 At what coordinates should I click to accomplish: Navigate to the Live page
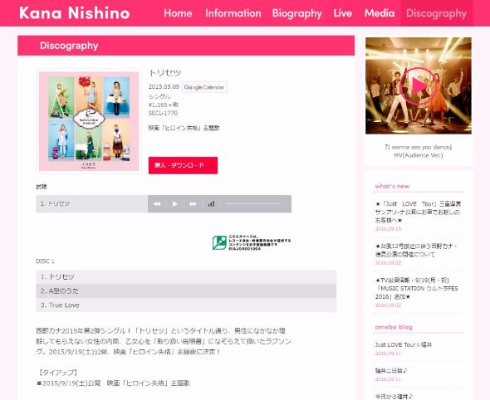(343, 13)
